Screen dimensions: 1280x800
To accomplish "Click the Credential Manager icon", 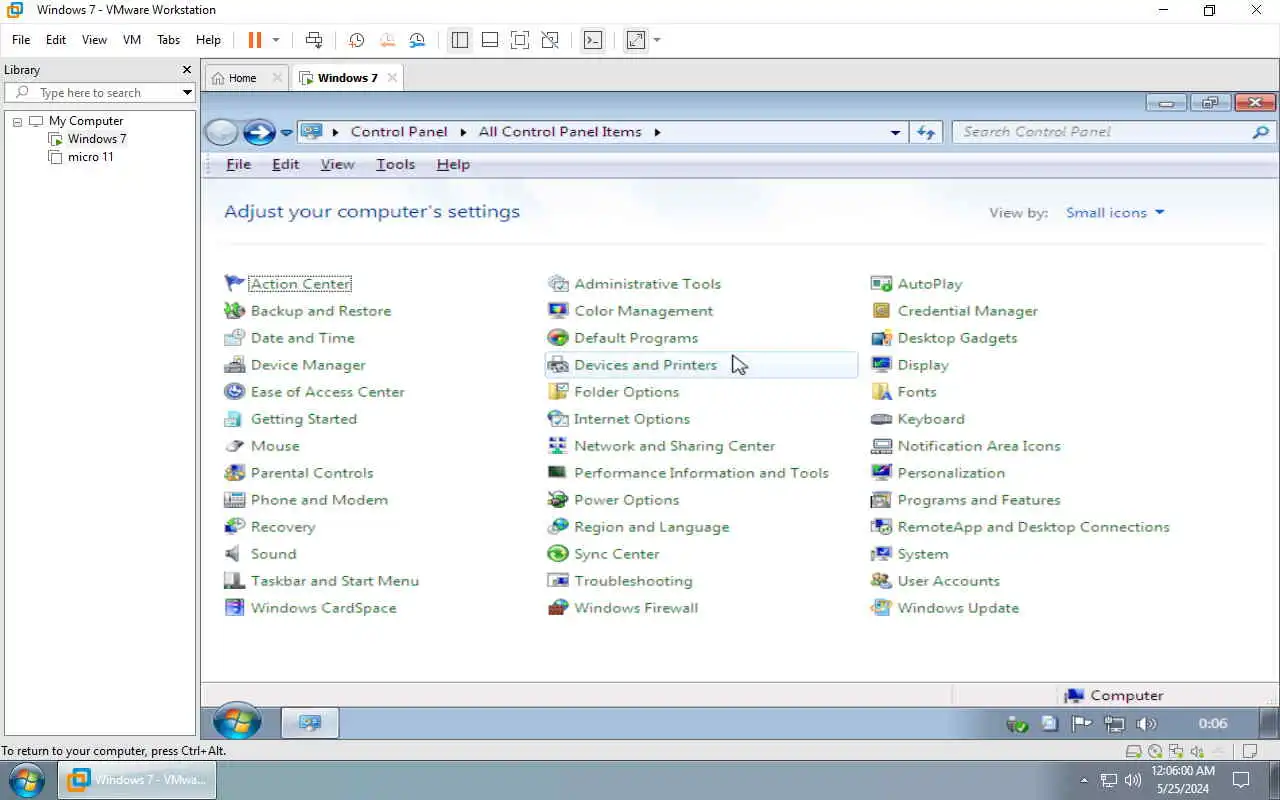I will pyautogui.click(x=881, y=311).
